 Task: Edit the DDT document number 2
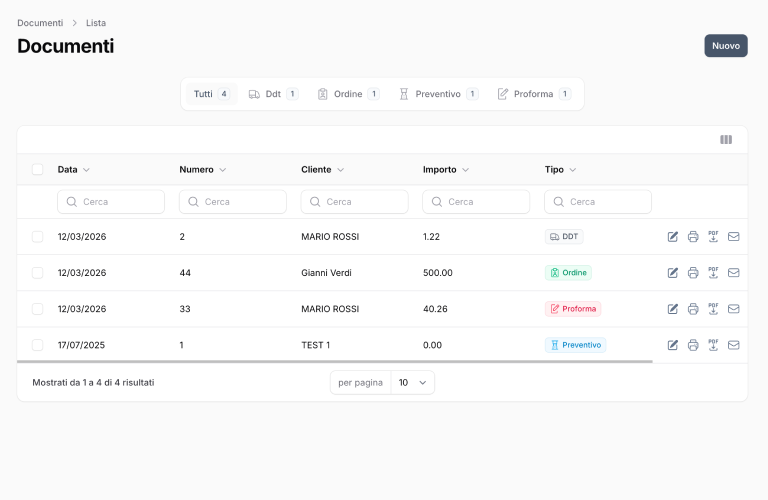pos(673,237)
